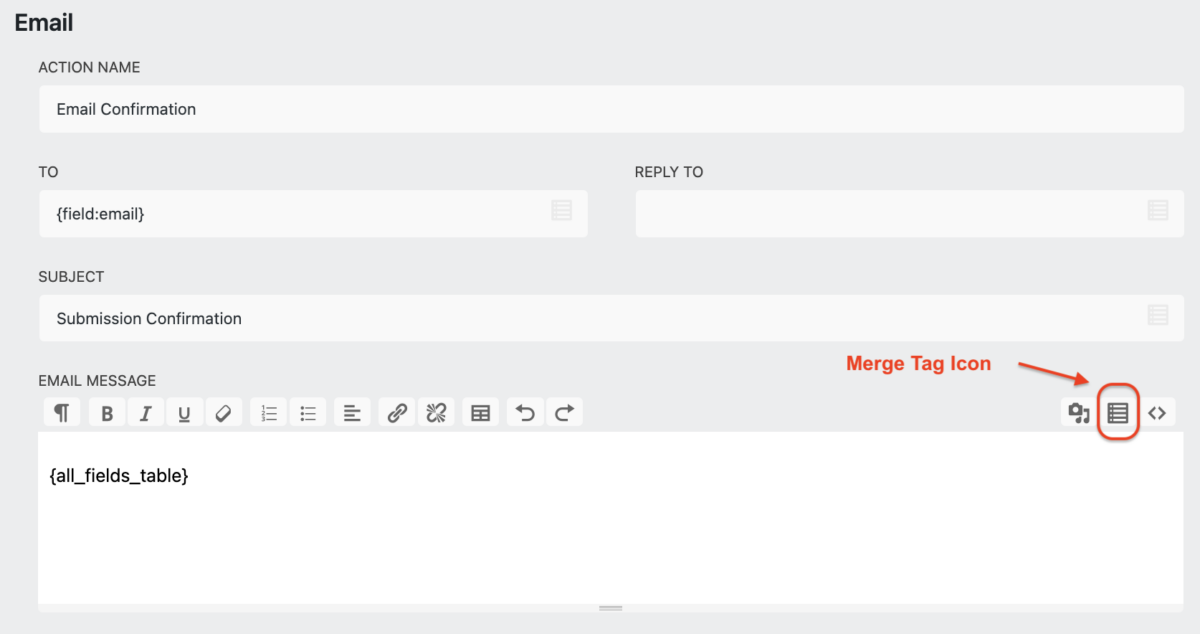Viewport: 1200px width, 634px height.
Task: Open merge tags for the SUBJECT field
Action: click(x=1158, y=314)
